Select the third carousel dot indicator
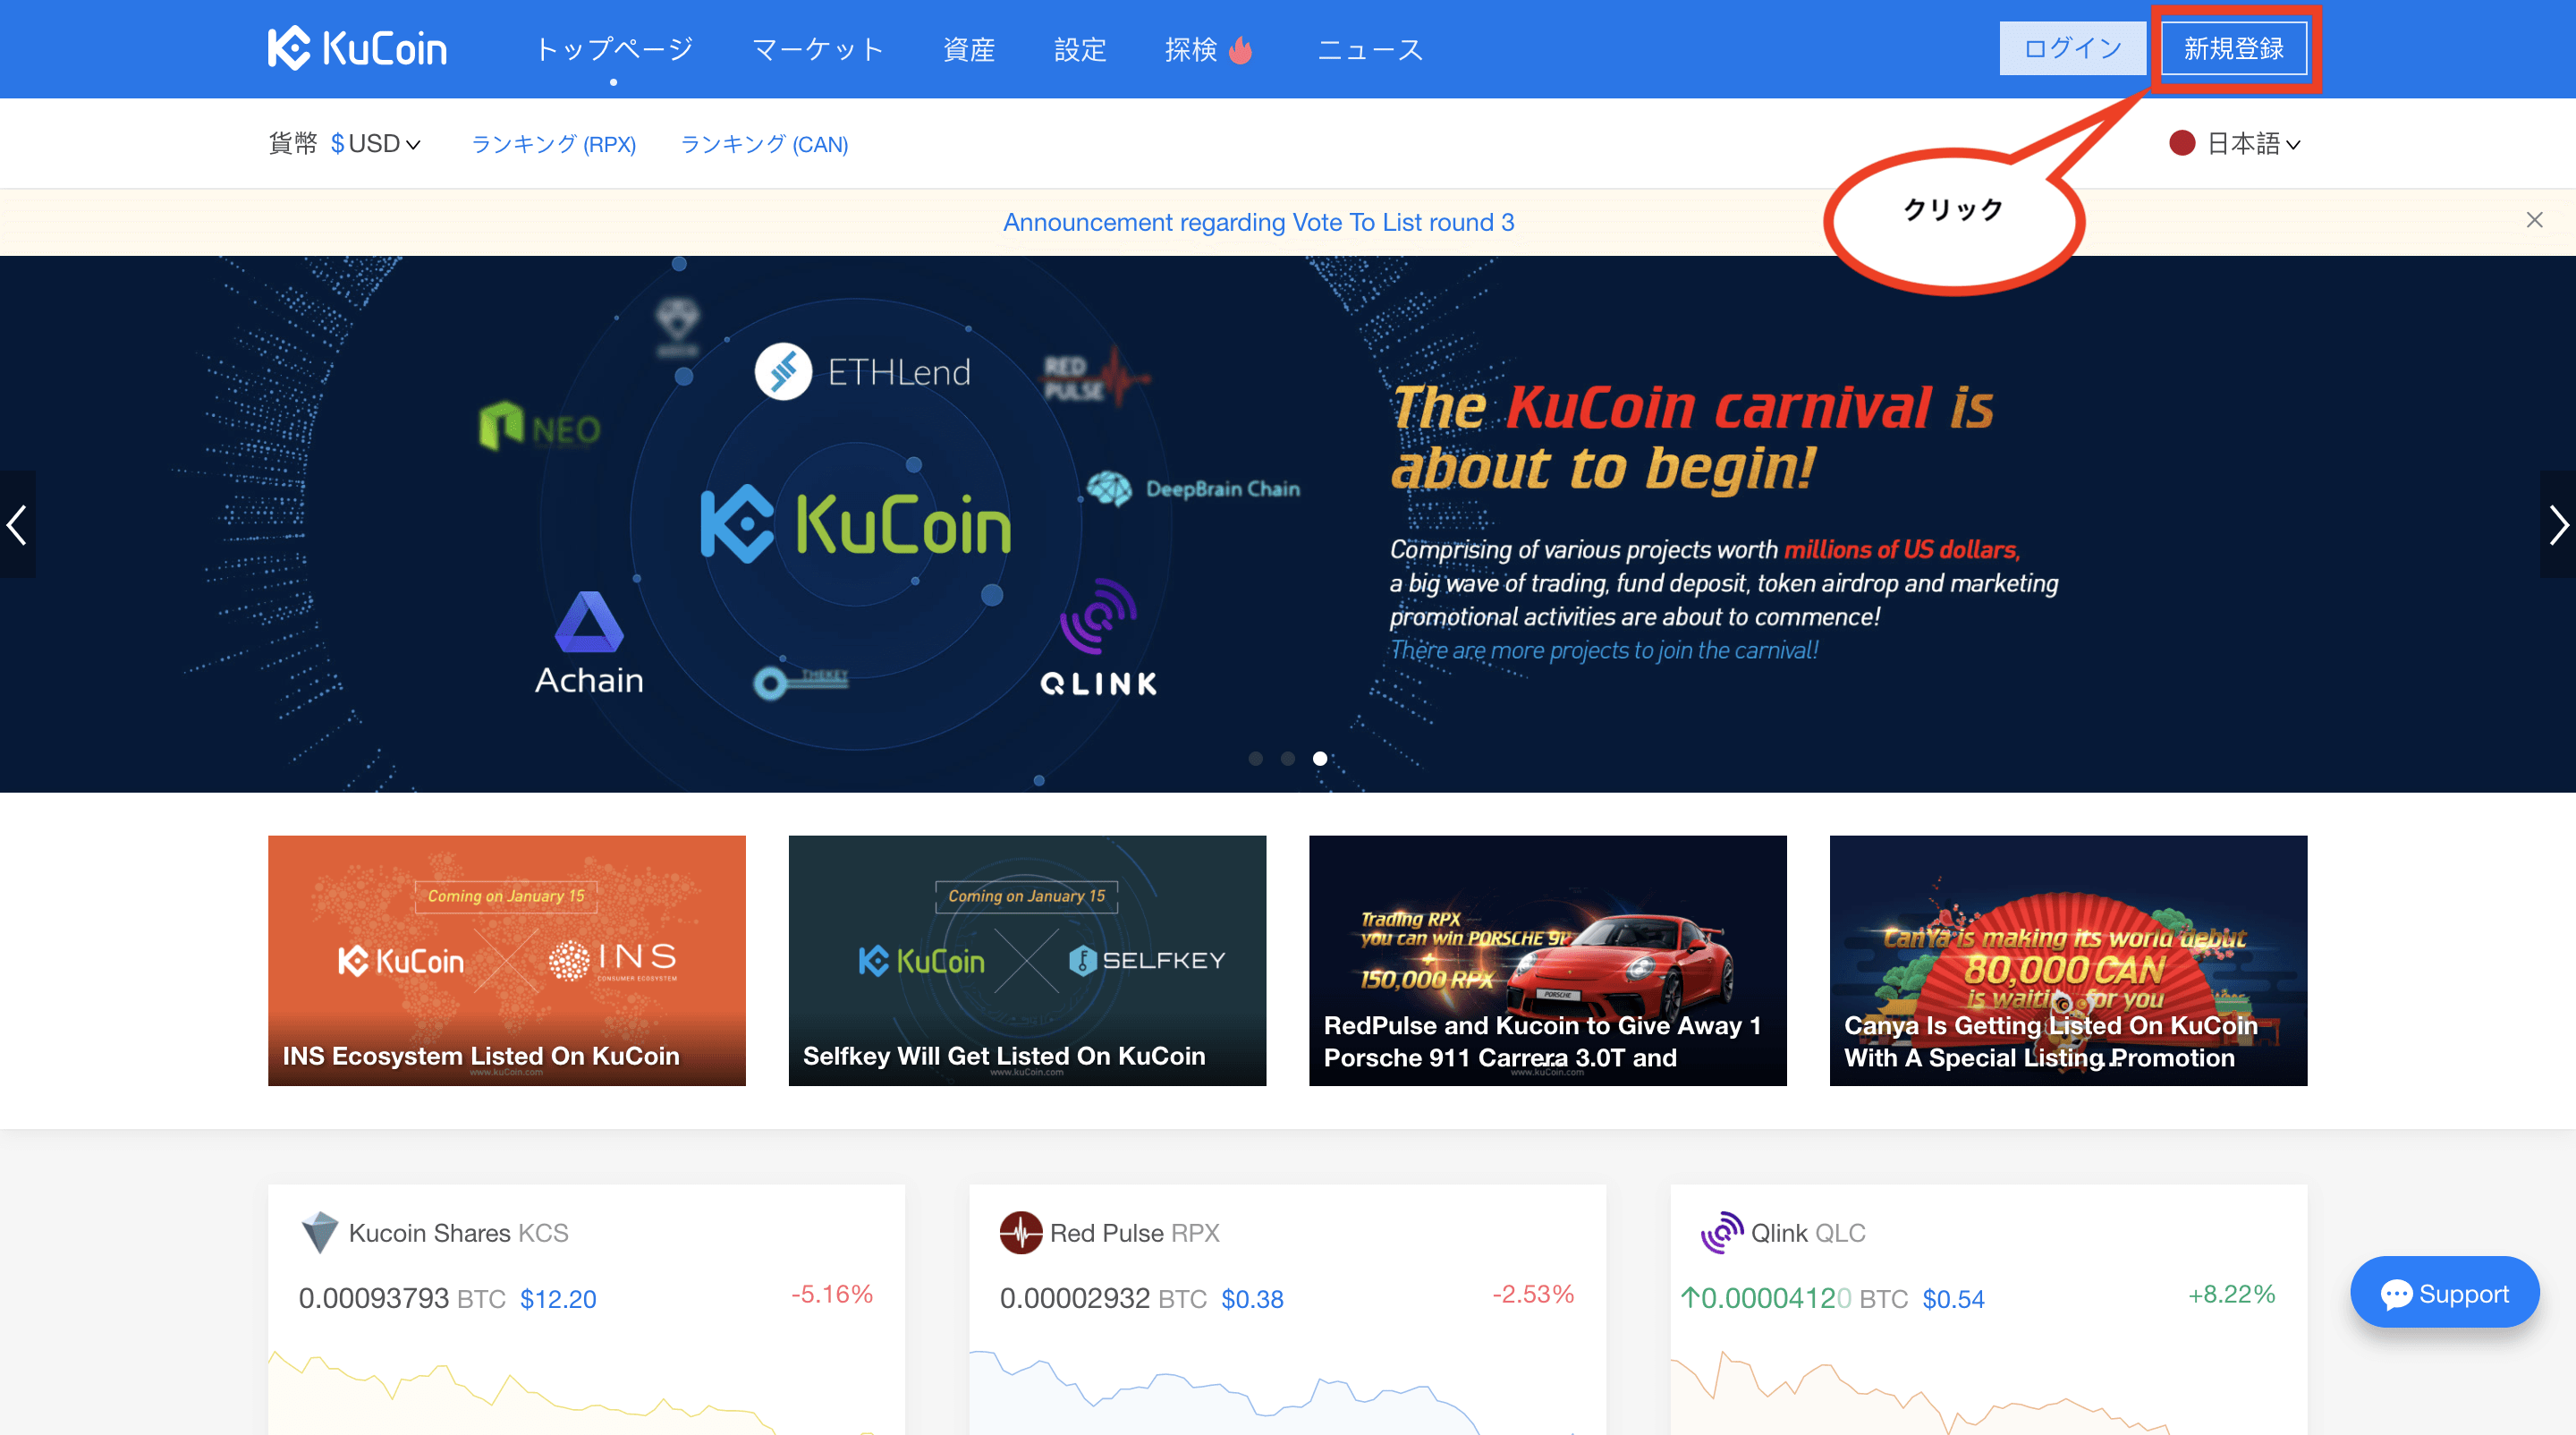The width and height of the screenshot is (2576, 1435). coord(1320,759)
